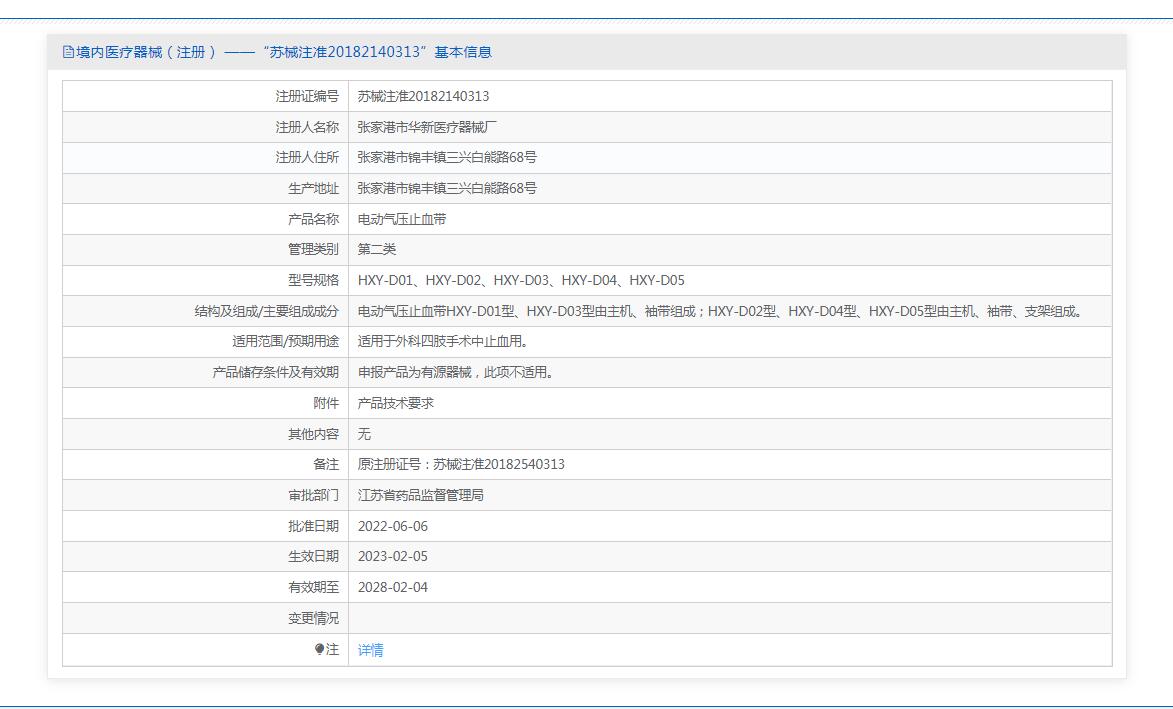
Task: Select structure description starting 电动气压止血带HXY-D01型
Action: (x=722, y=311)
